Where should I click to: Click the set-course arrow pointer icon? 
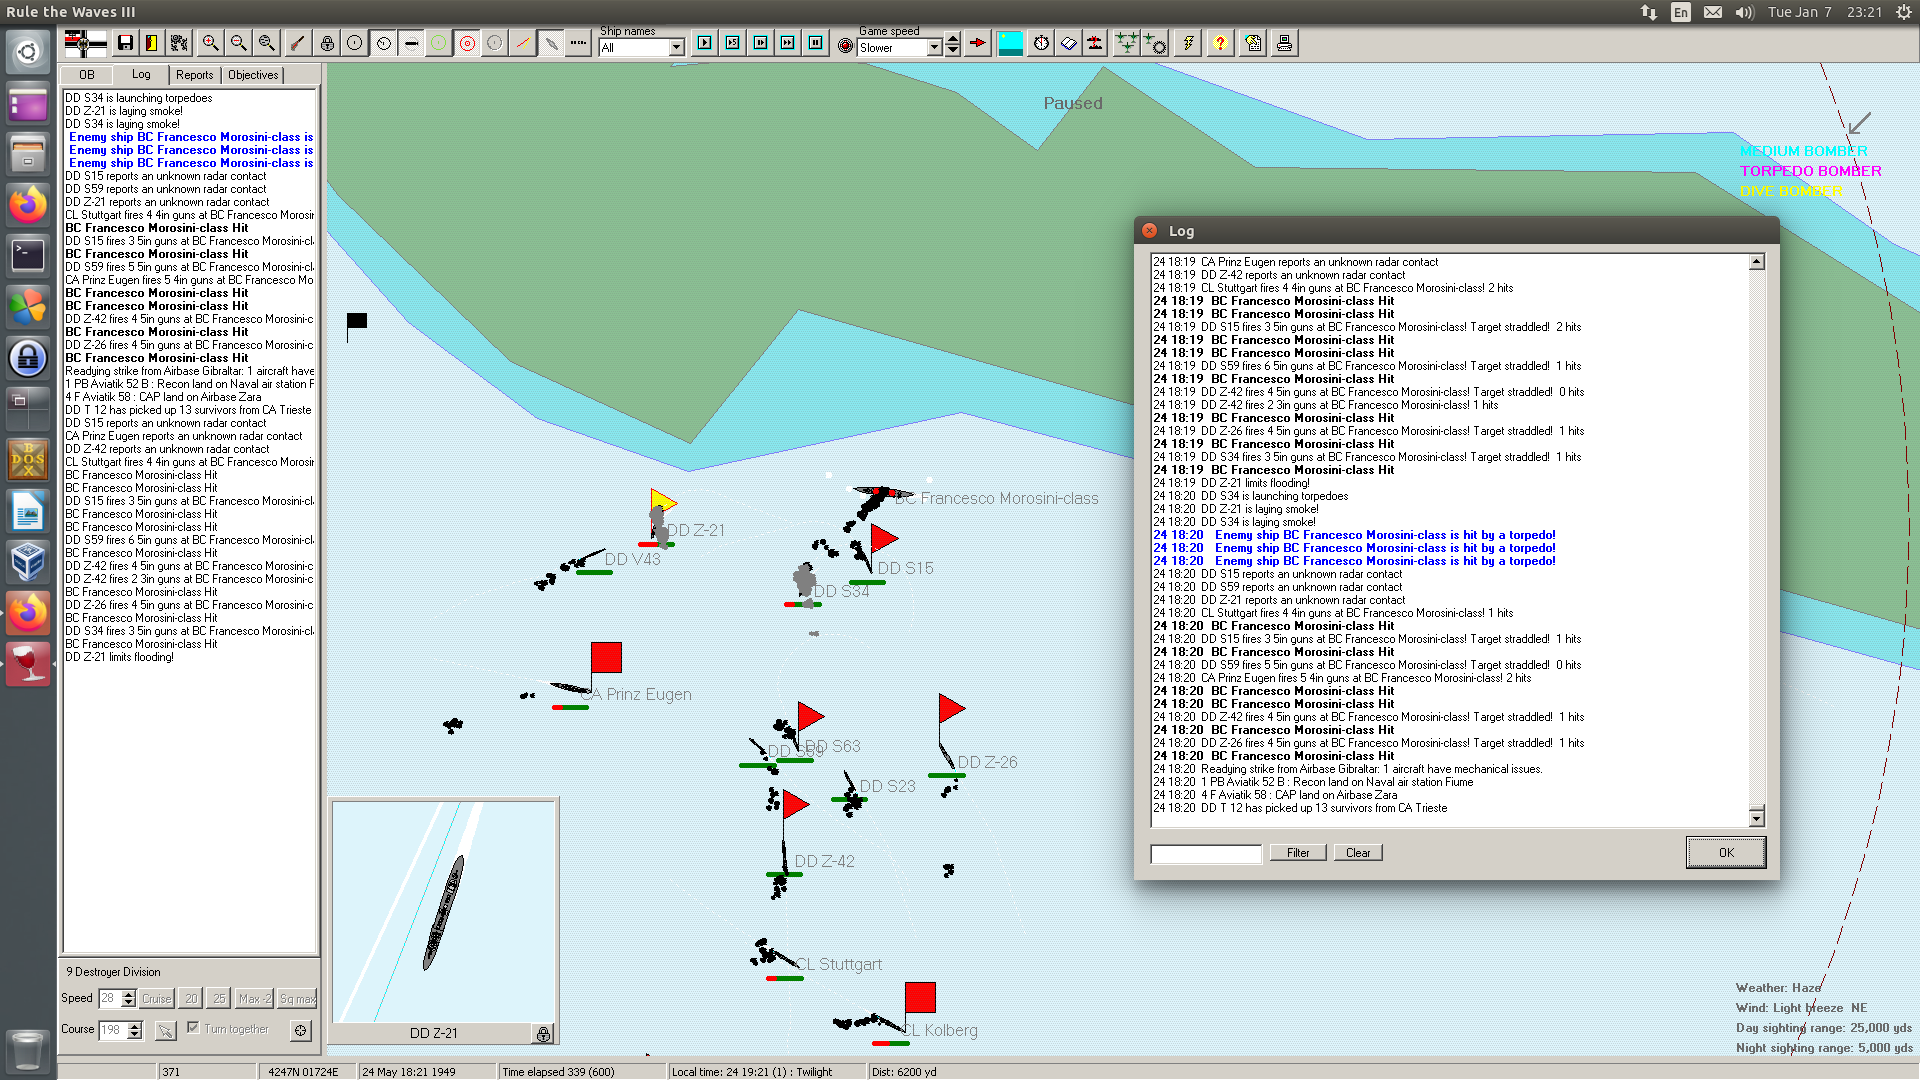click(x=166, y=1030)
